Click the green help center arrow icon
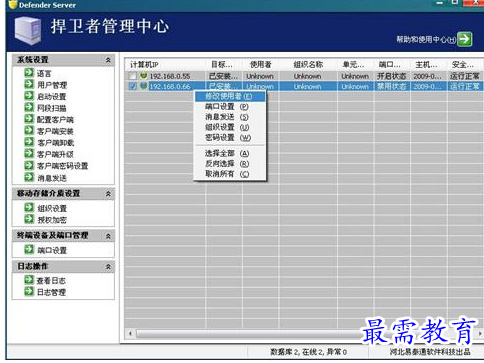484x363 pixels. point(464,39)
